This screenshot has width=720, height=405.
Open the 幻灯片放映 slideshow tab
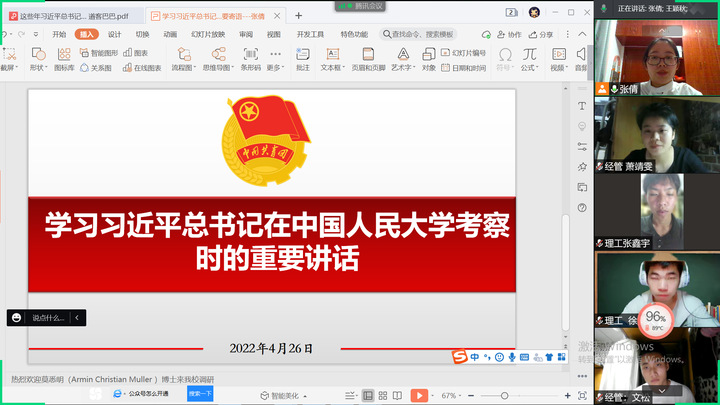click(208, 34)
